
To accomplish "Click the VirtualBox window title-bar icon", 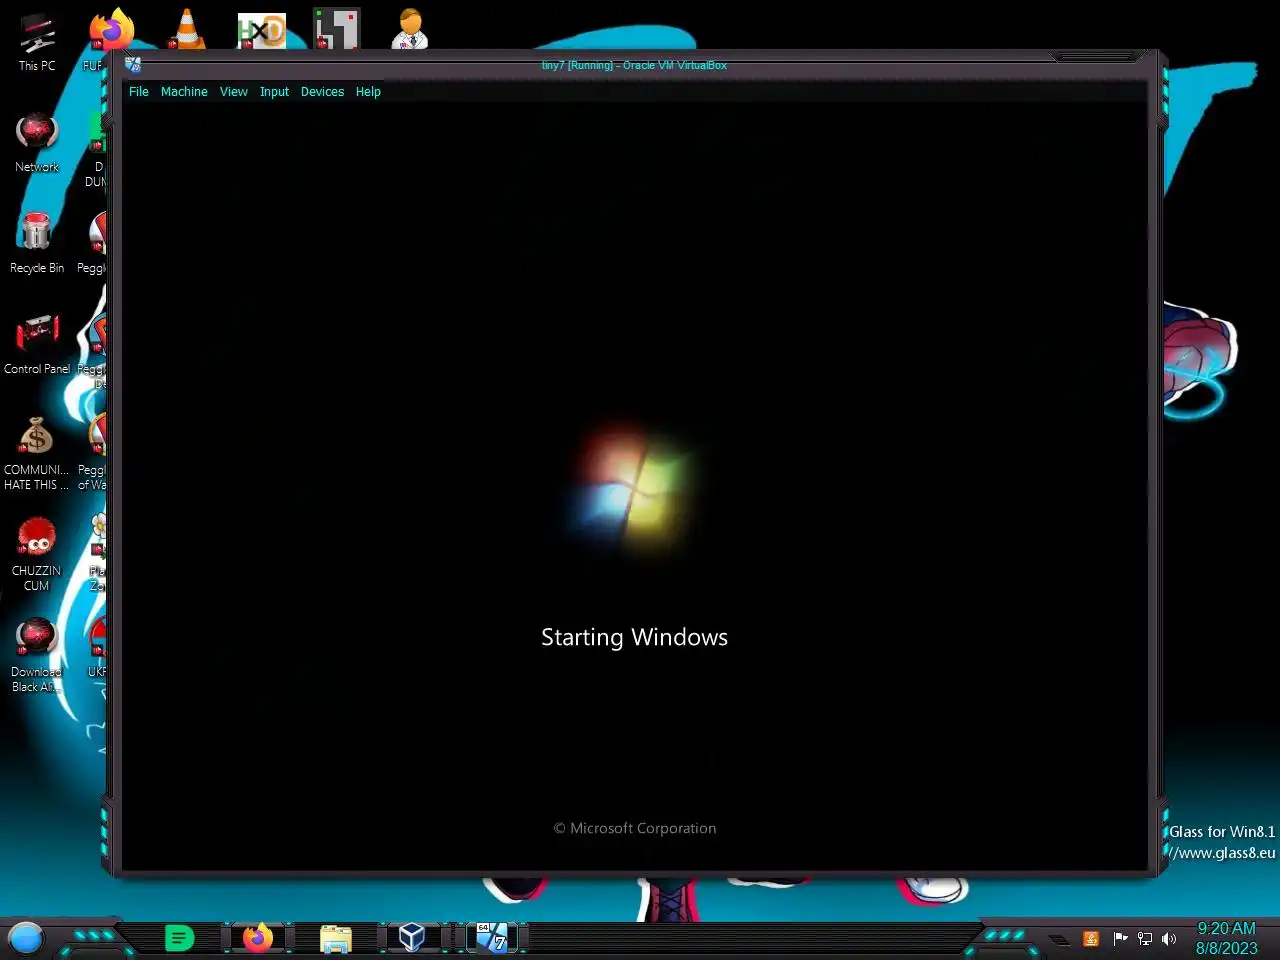I will [x=133, y=65].
